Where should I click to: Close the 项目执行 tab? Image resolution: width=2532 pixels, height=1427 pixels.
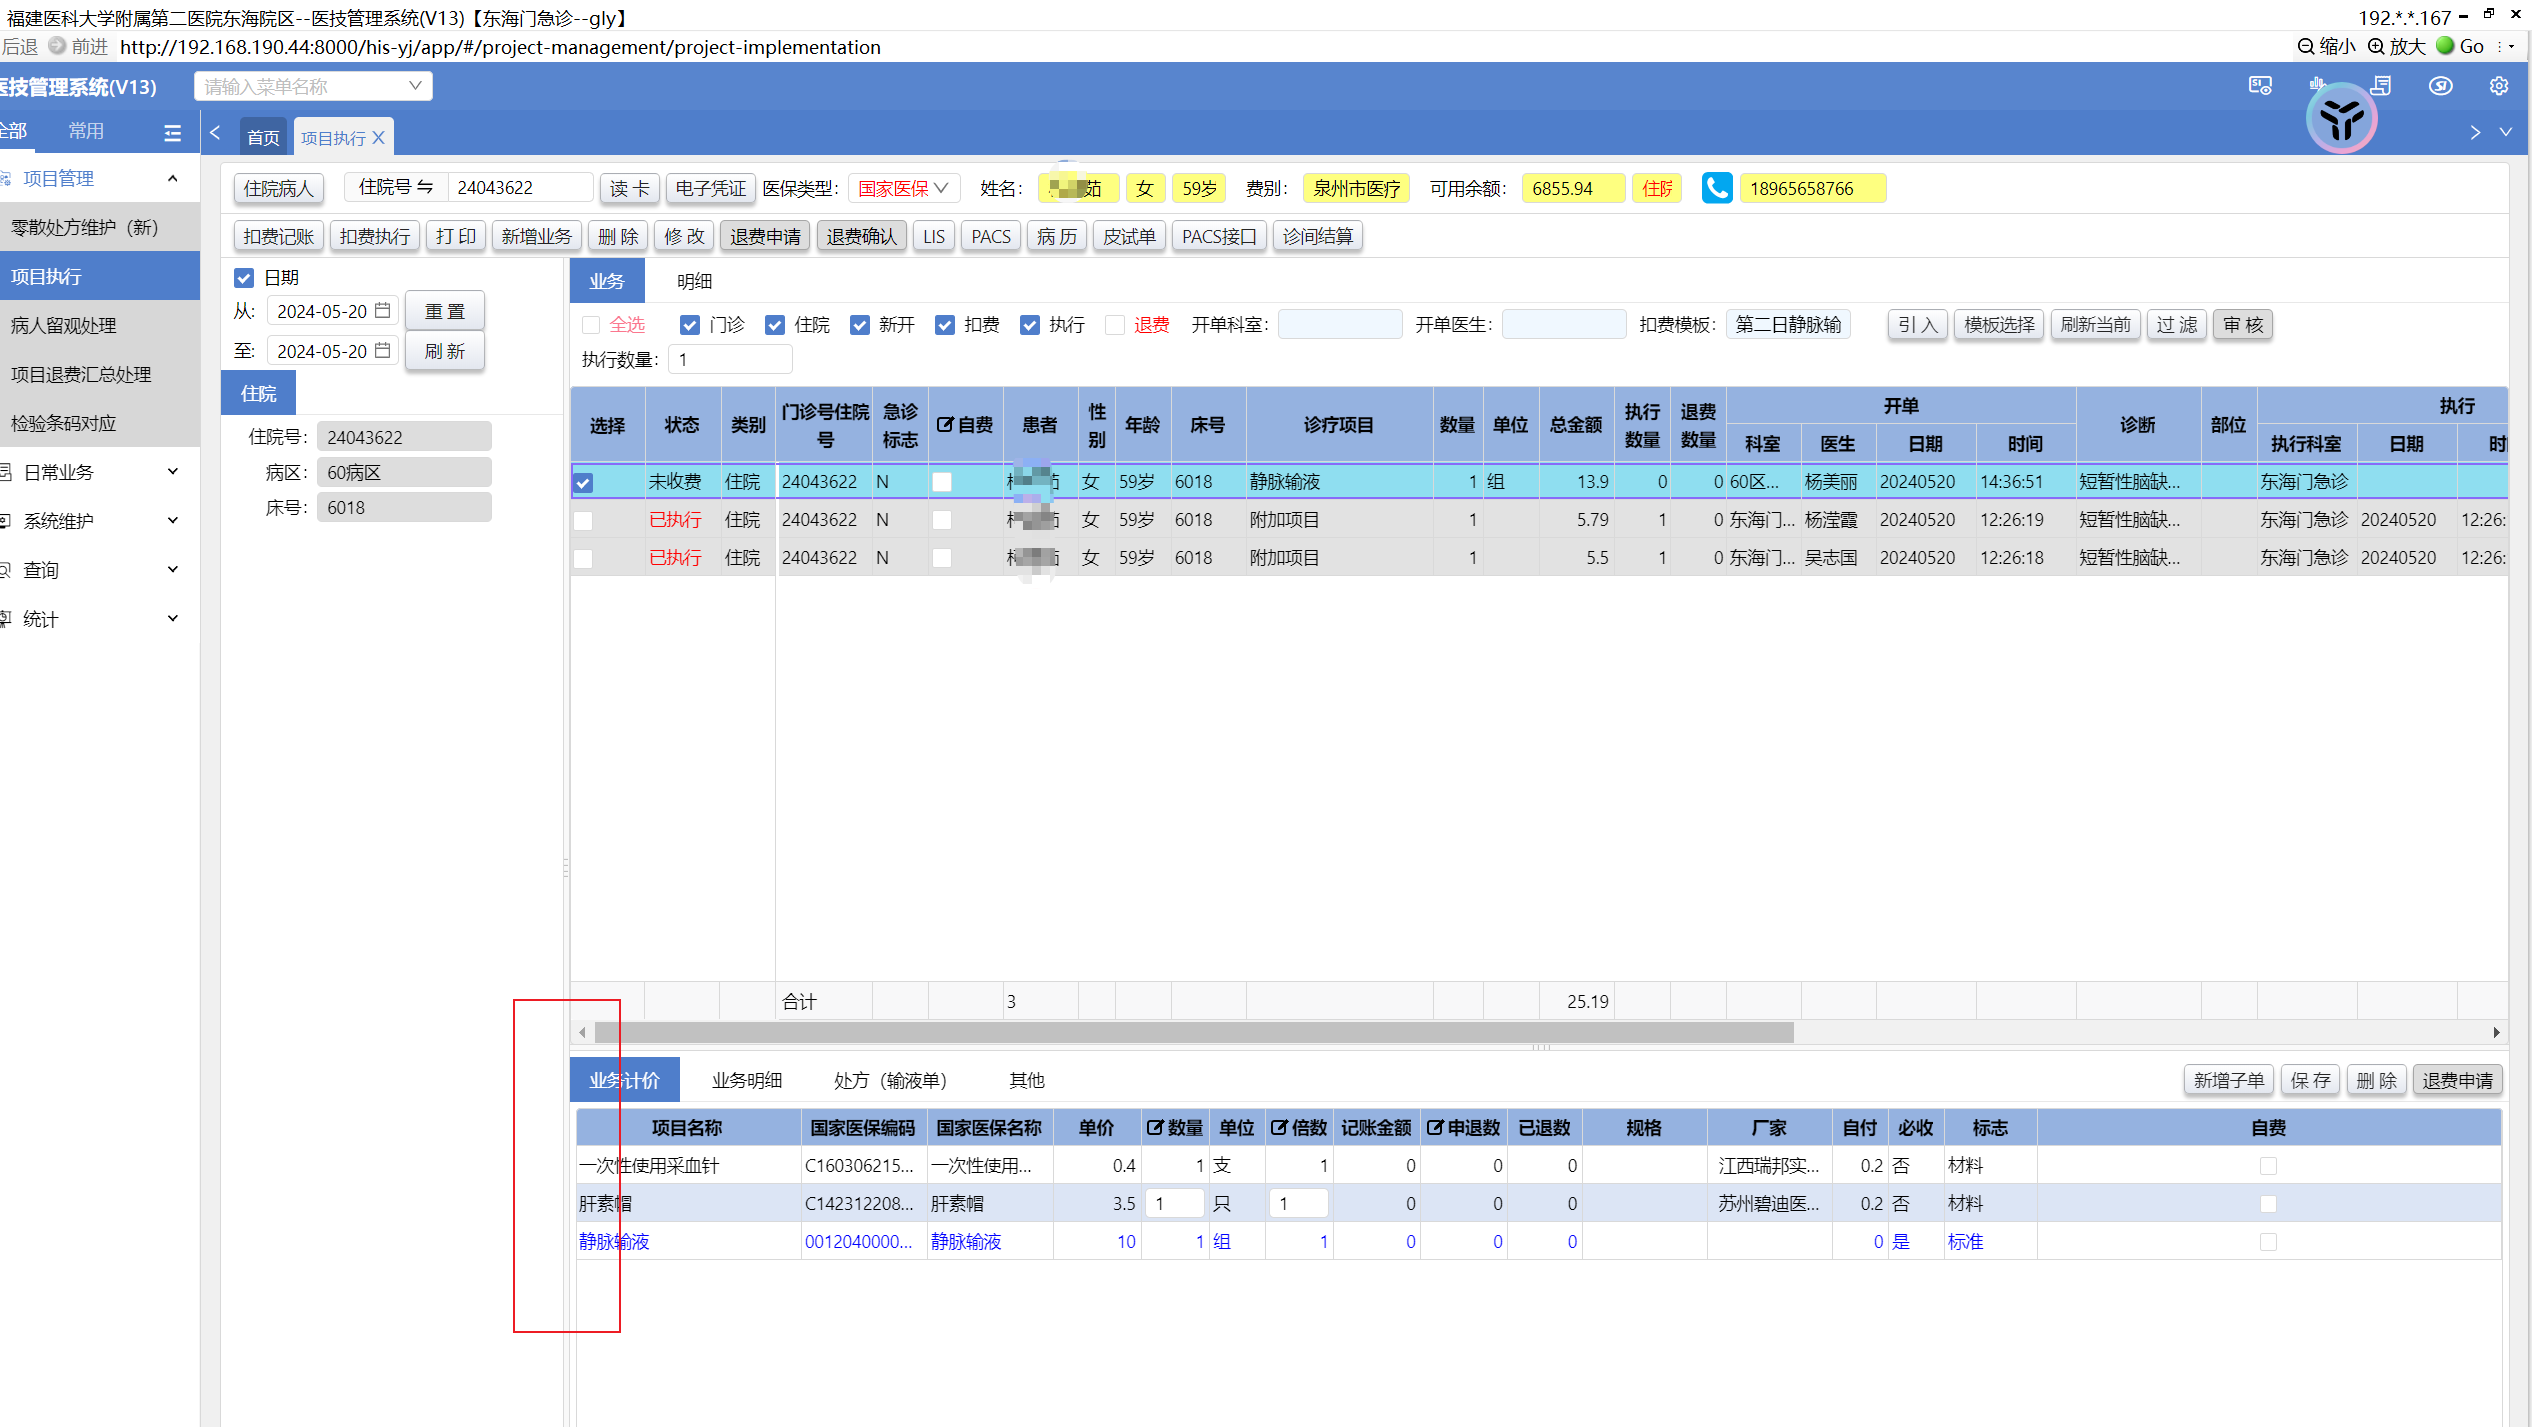click(379, 138)
